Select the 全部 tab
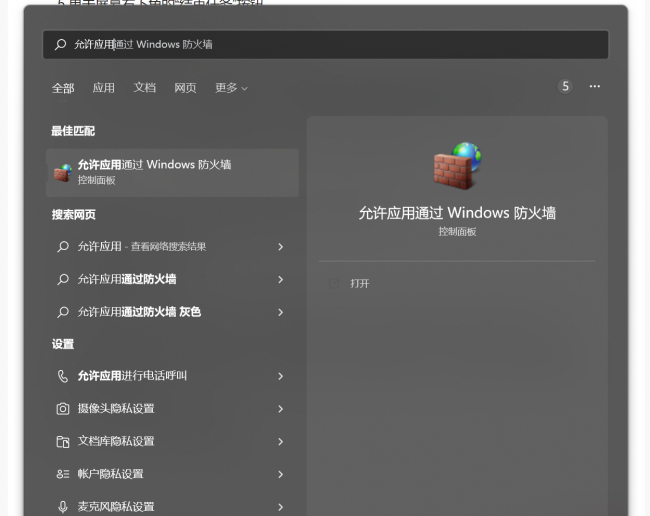 tap(63, 88)
